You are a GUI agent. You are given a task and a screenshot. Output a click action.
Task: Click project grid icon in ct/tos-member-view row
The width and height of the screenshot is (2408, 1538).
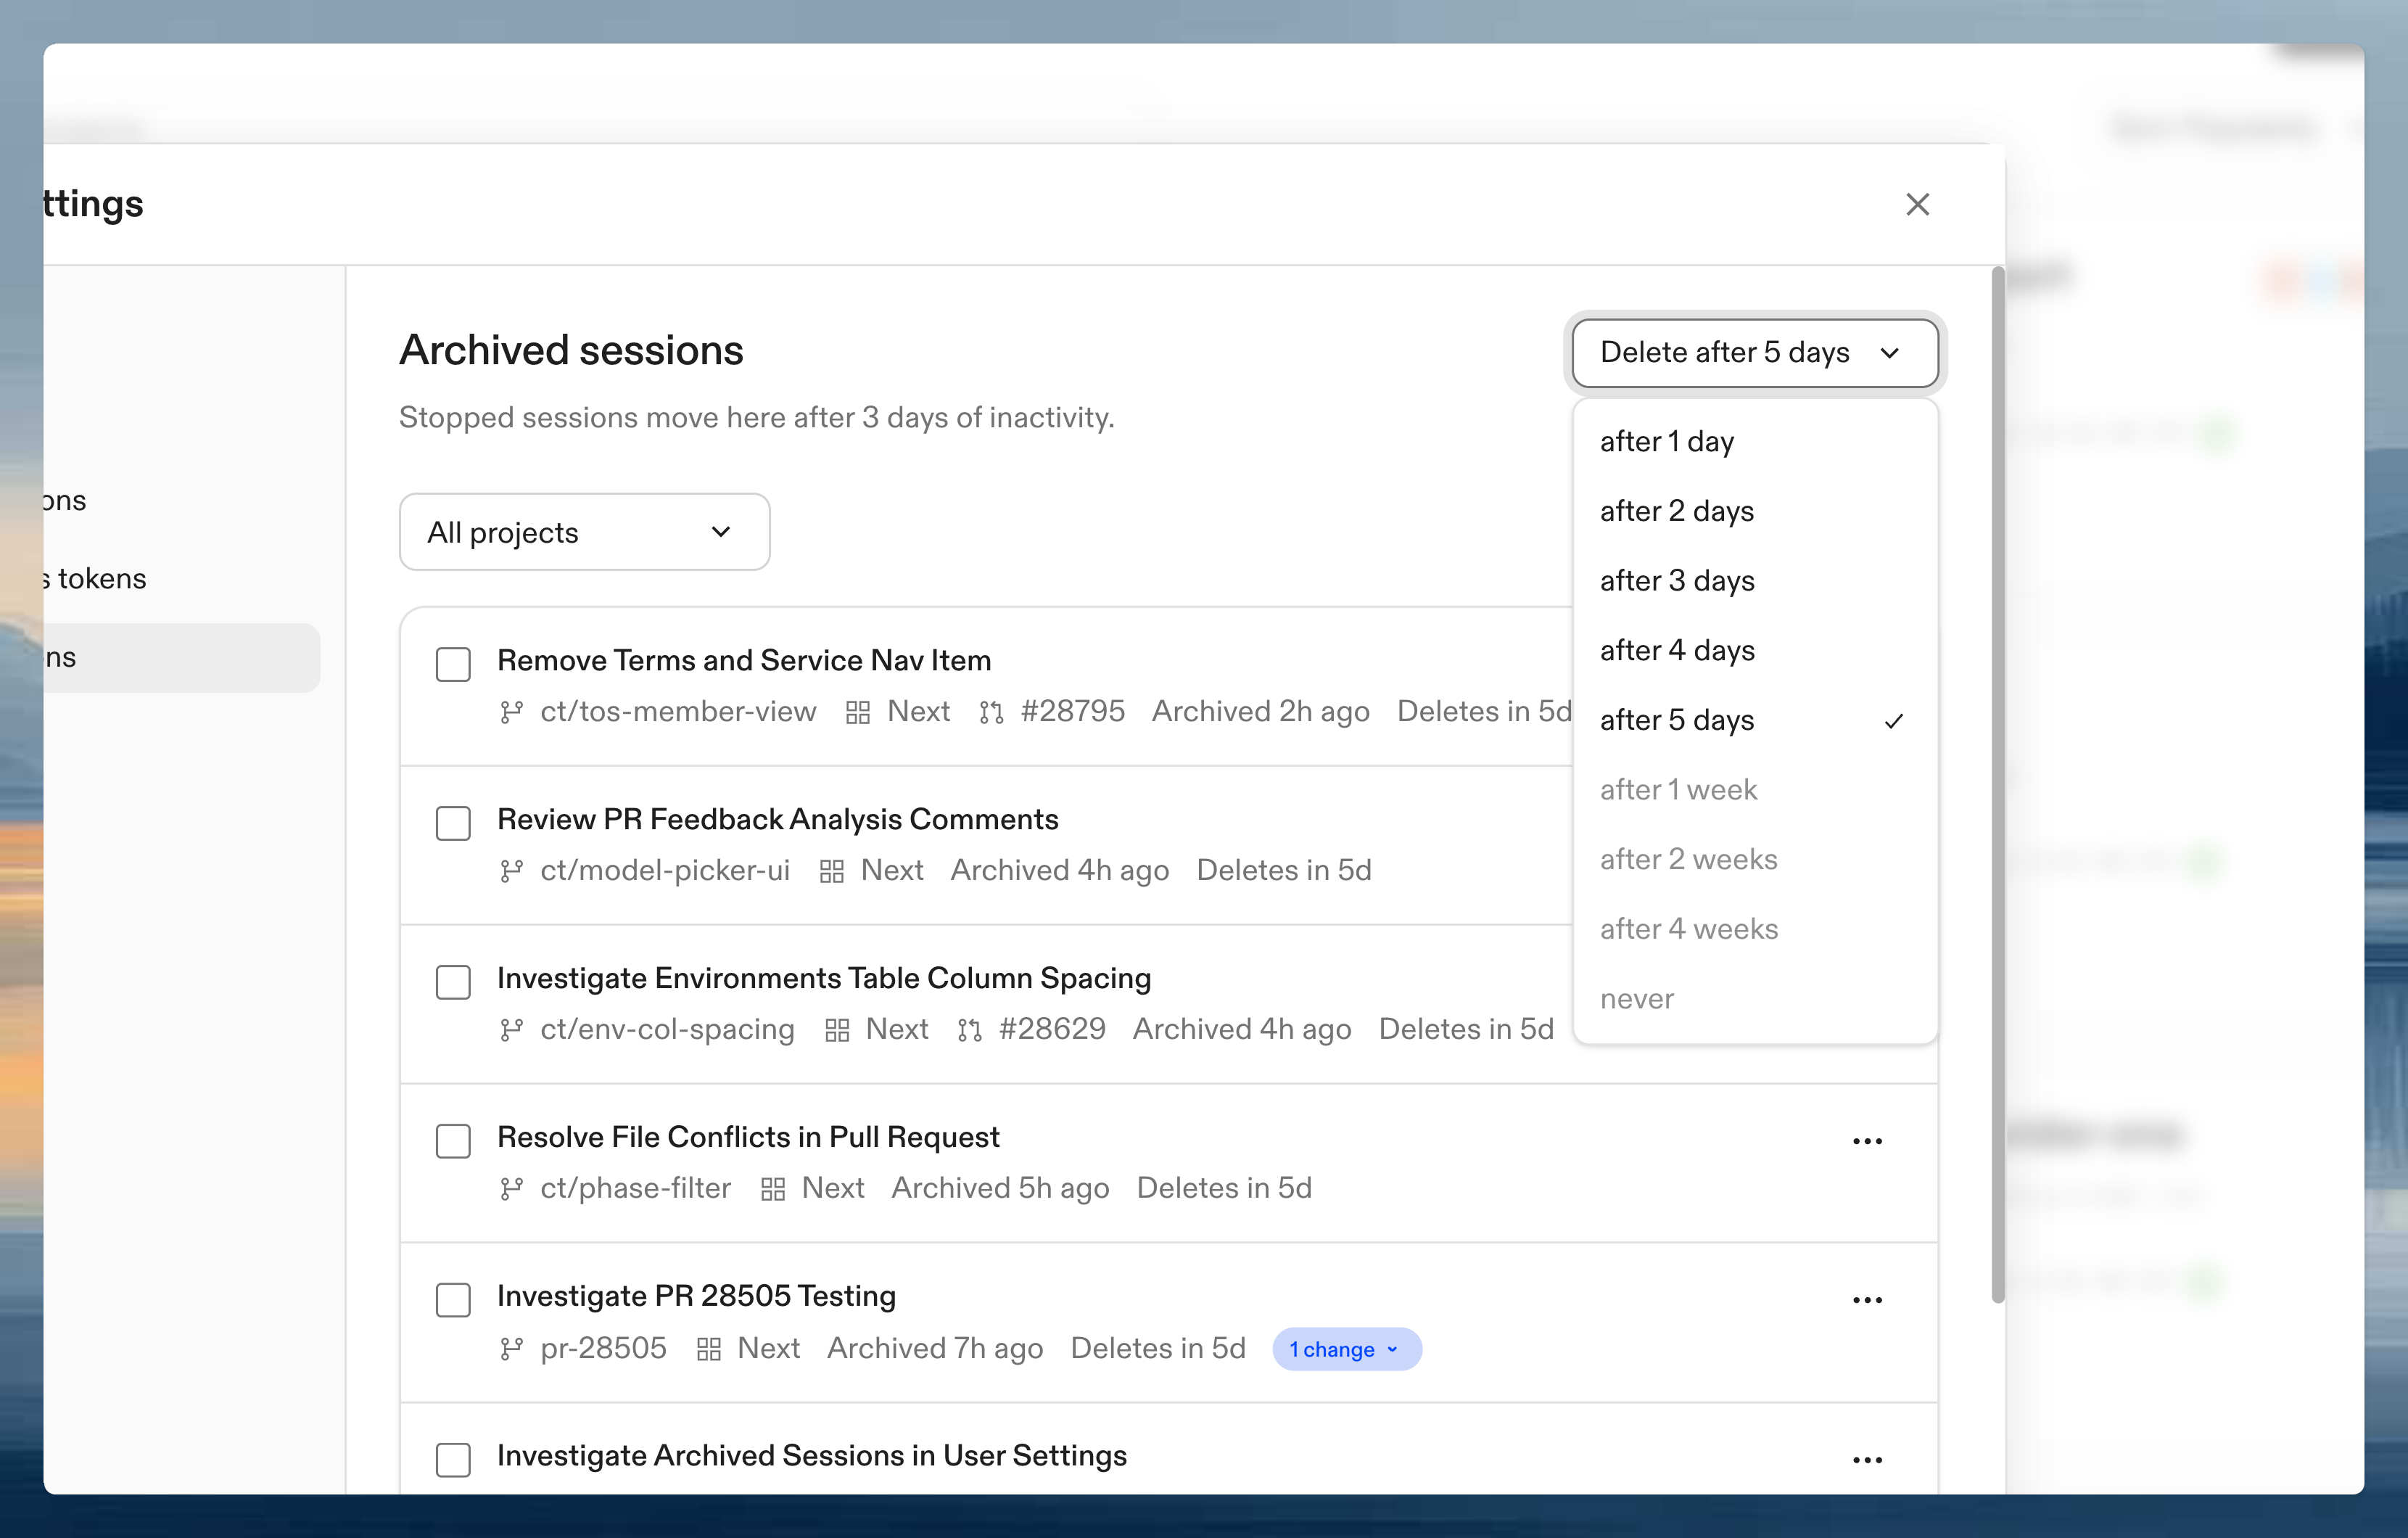click(x=857, y=713)
